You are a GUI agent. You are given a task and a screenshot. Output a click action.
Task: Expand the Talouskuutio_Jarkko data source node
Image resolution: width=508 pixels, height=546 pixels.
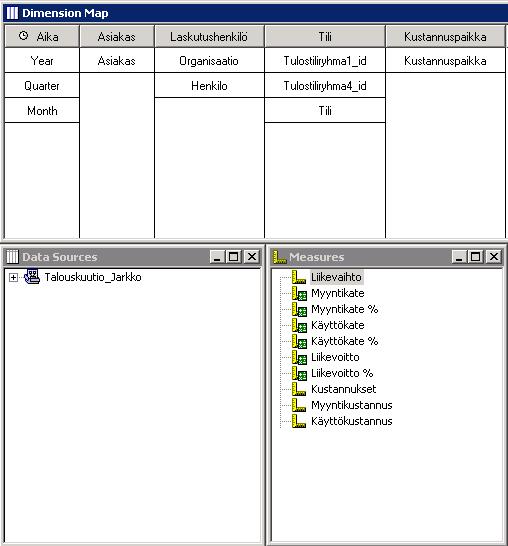13,278
